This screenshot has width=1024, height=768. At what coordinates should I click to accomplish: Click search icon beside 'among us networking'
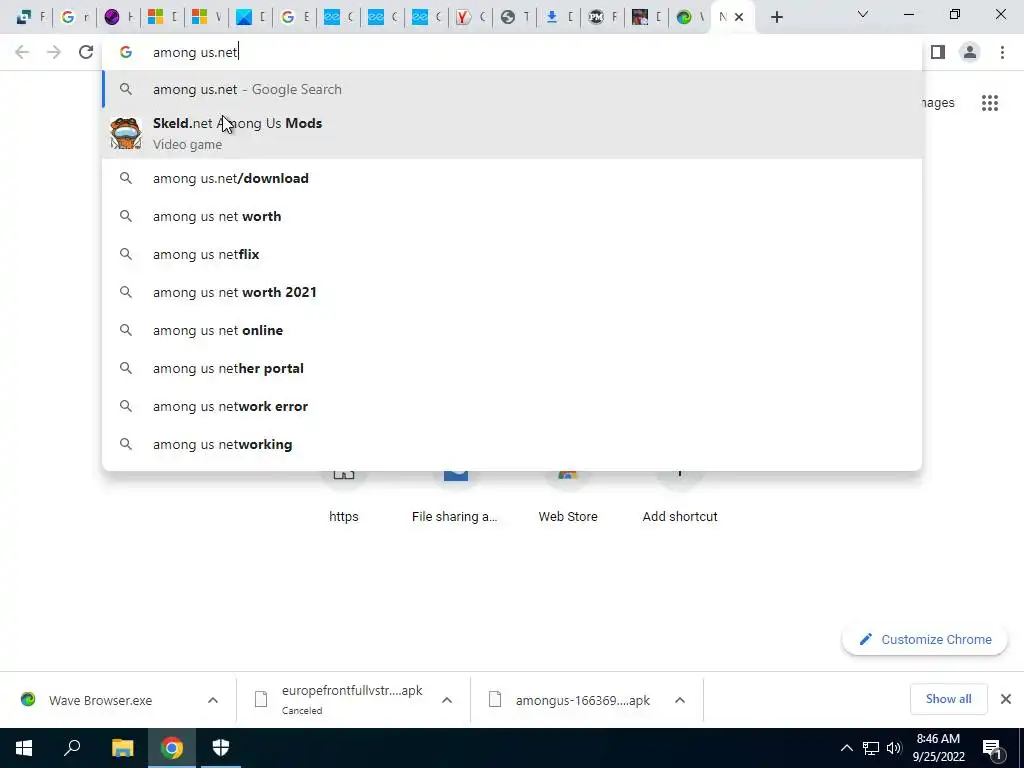(126, 444)
